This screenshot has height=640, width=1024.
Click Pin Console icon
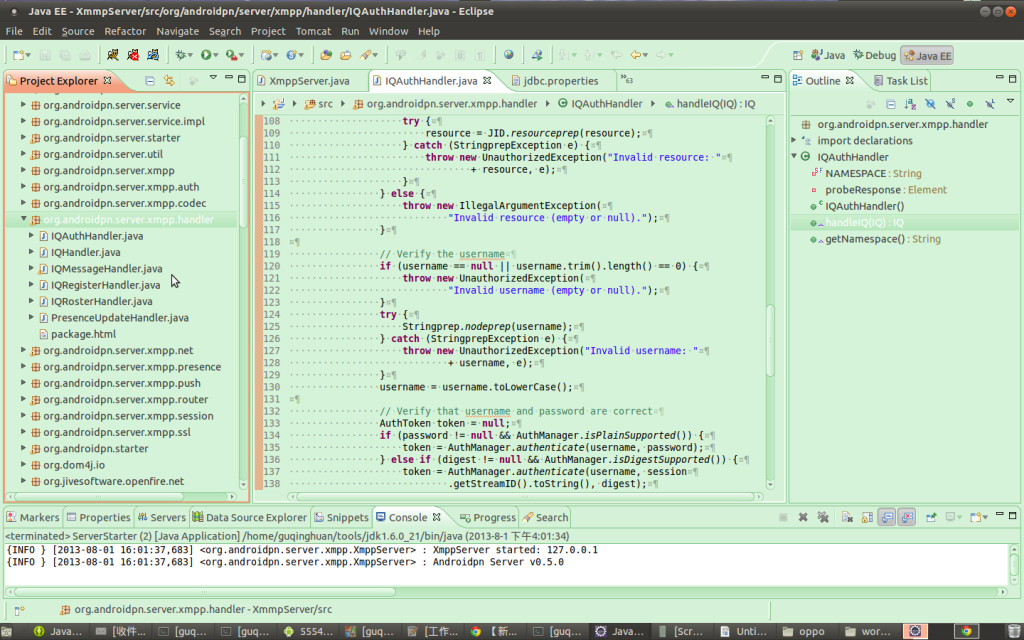click(929, 517)
